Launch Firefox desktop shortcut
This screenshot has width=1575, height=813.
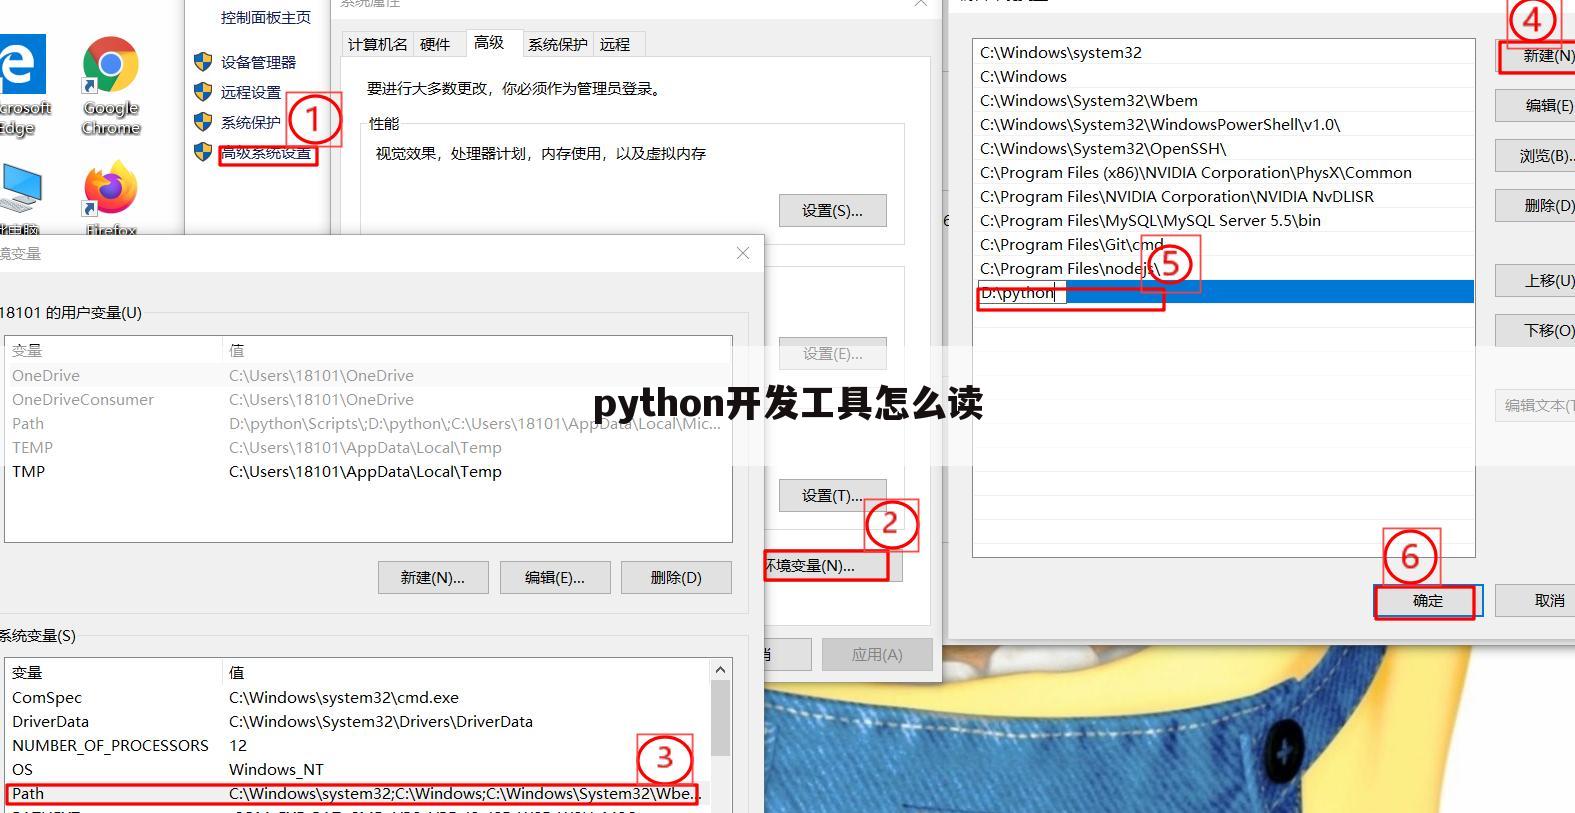click(x=110, y=198)
